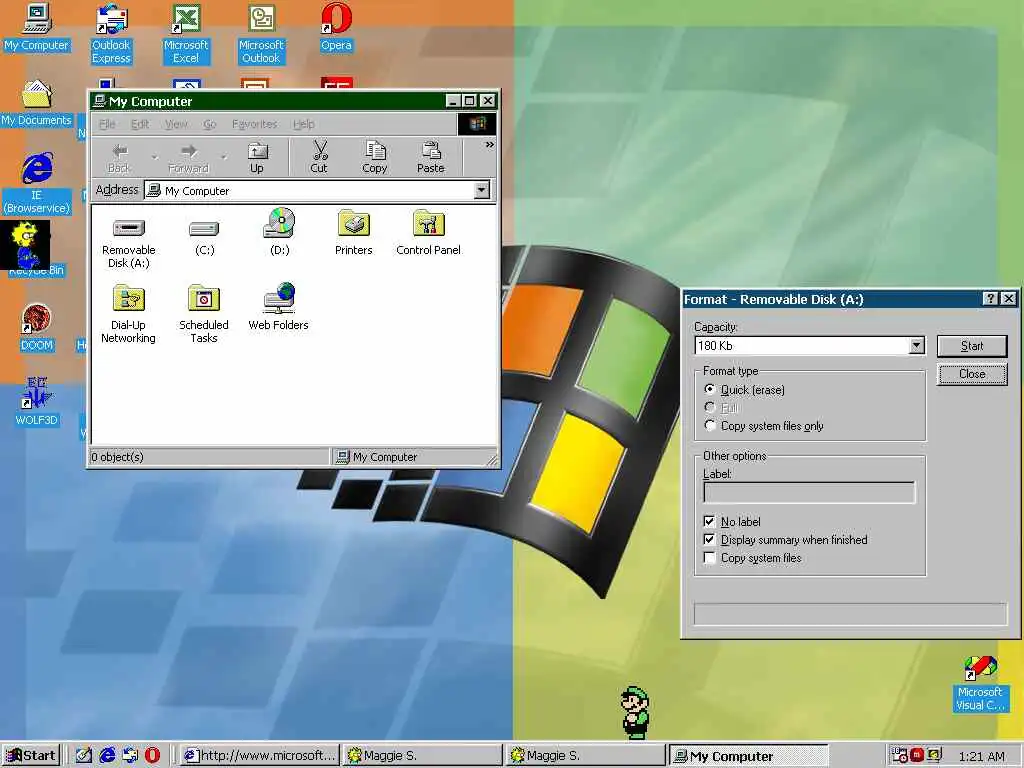Open the Windows Start menu
The height and width of the screenshot is (768, 1024).
tap(31, 756)
